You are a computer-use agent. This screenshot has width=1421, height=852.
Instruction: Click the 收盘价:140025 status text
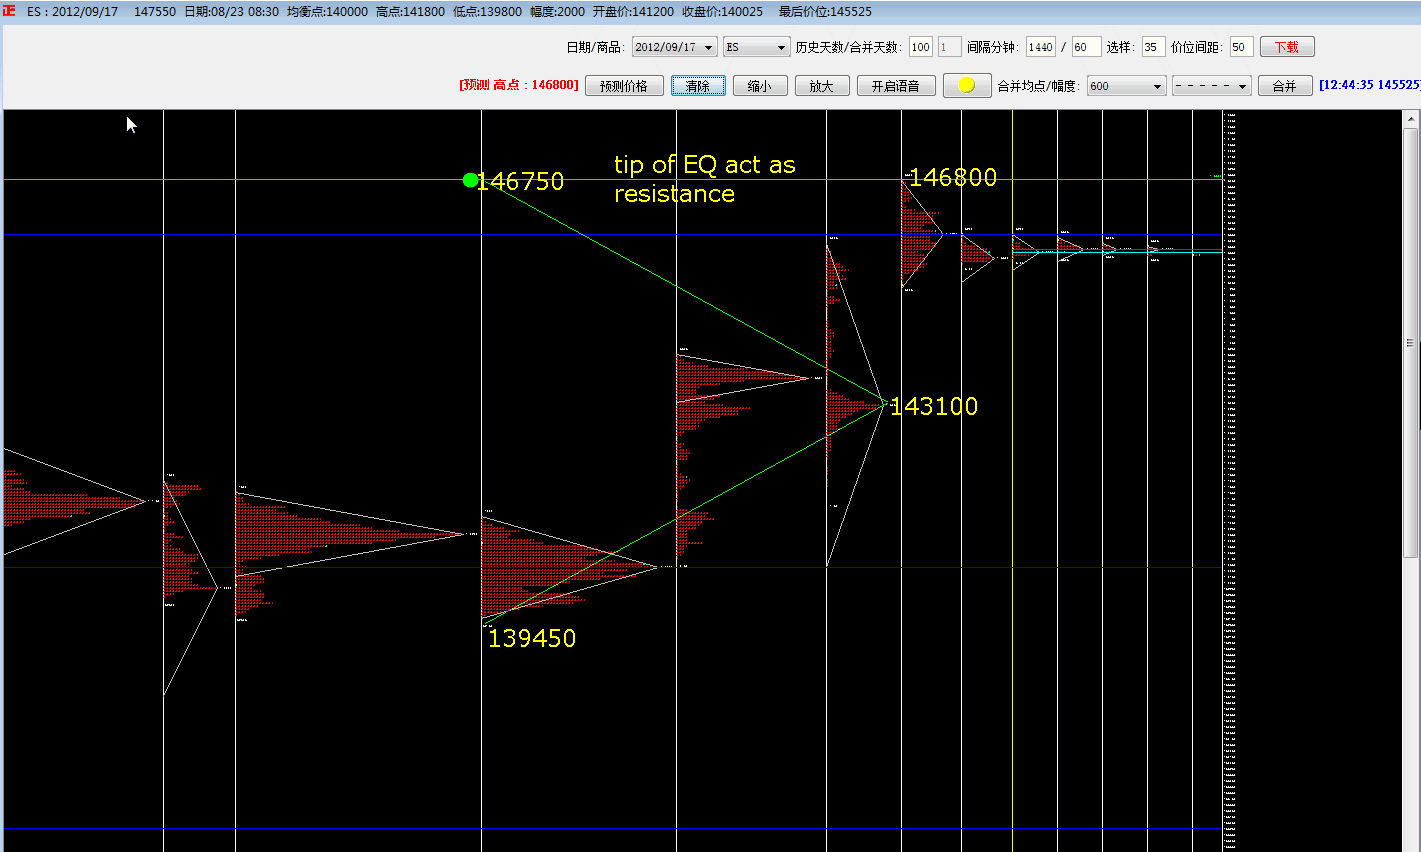[x=722, y=12]
